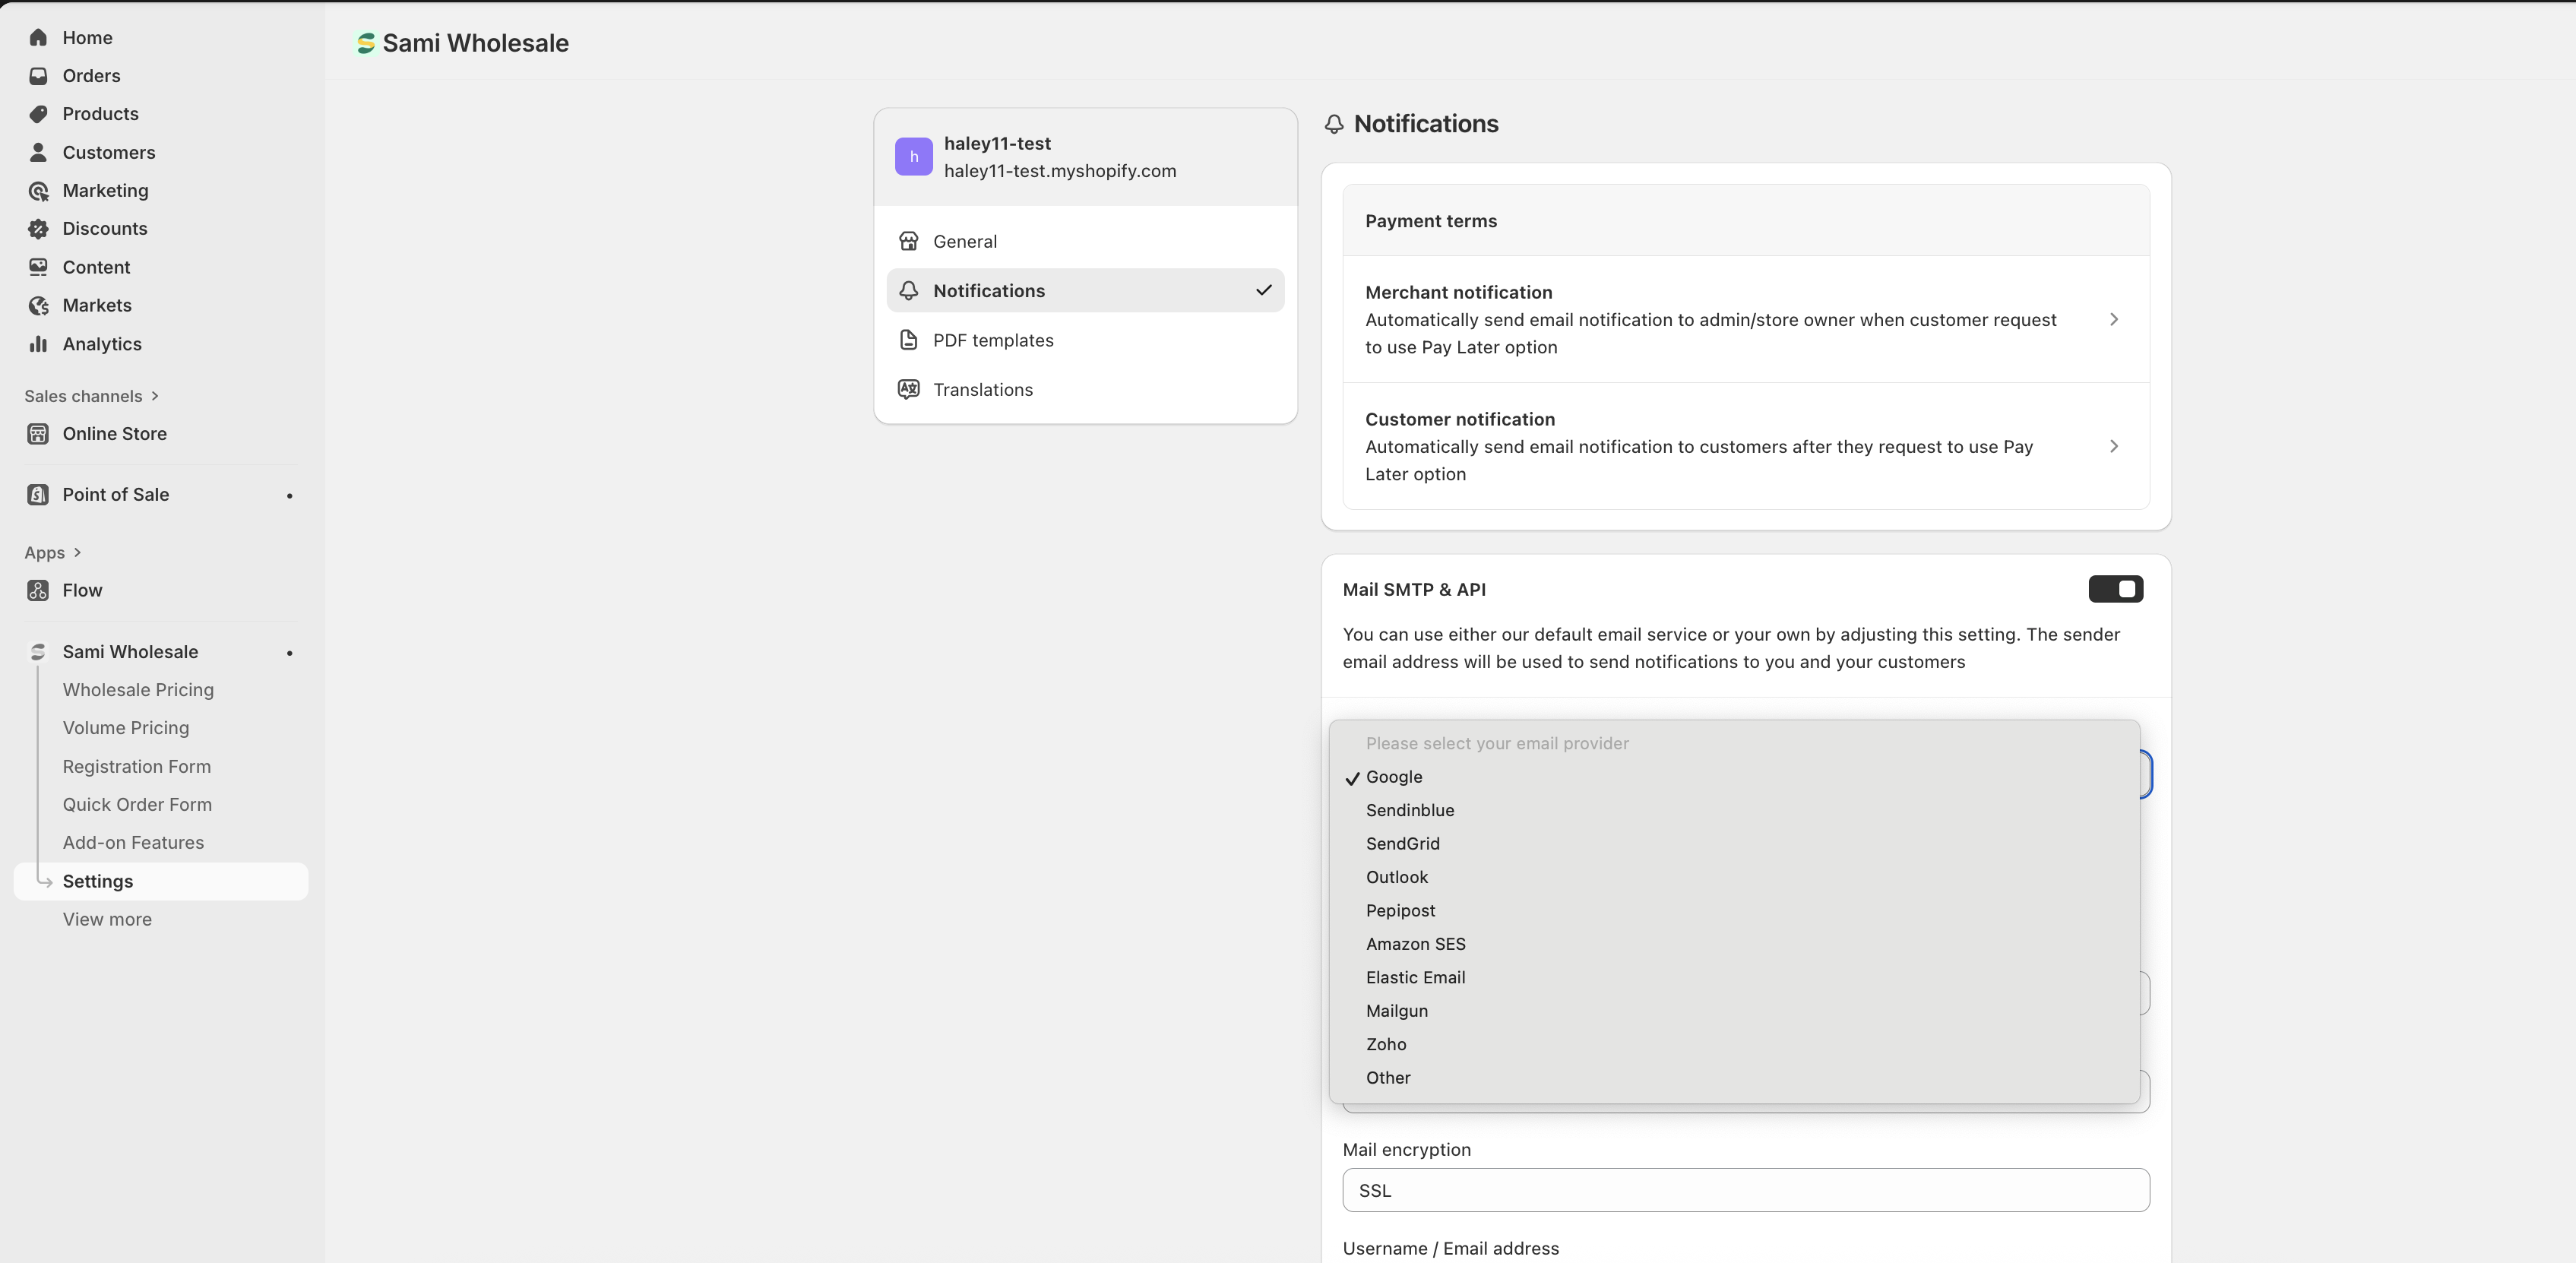Screen dimensions: 2576x1263
Task: Click the Discounts badge icon
Action: click(x=38, y=229)
